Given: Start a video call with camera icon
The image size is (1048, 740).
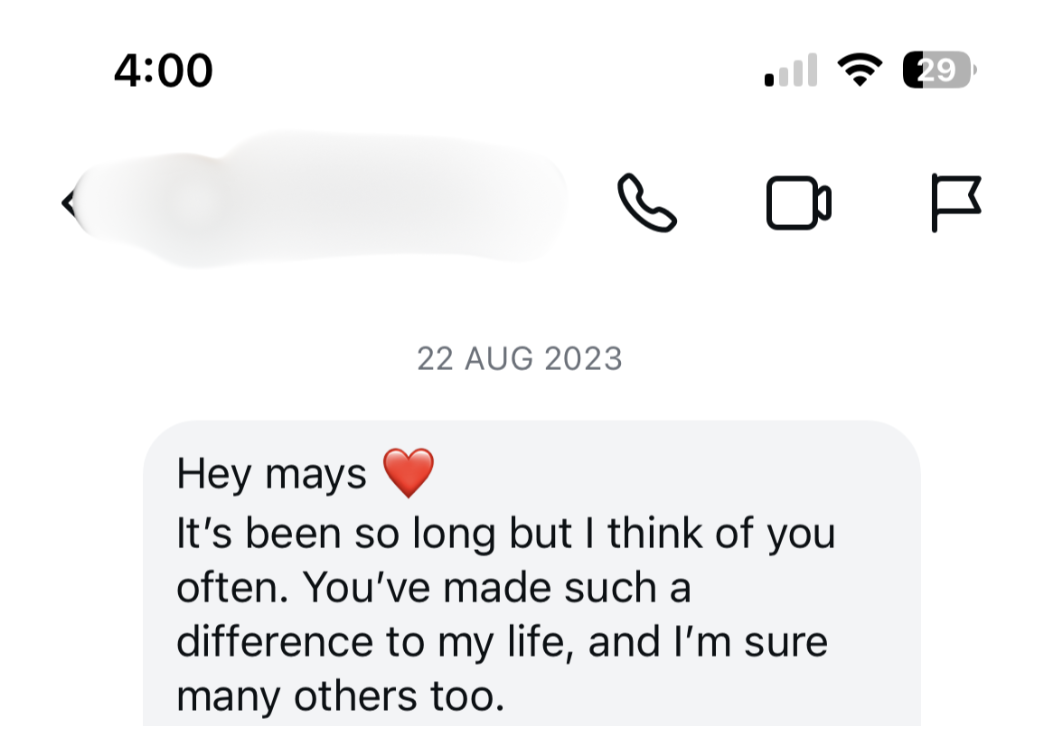Looking at the screenshot, I should click(798, 203).
